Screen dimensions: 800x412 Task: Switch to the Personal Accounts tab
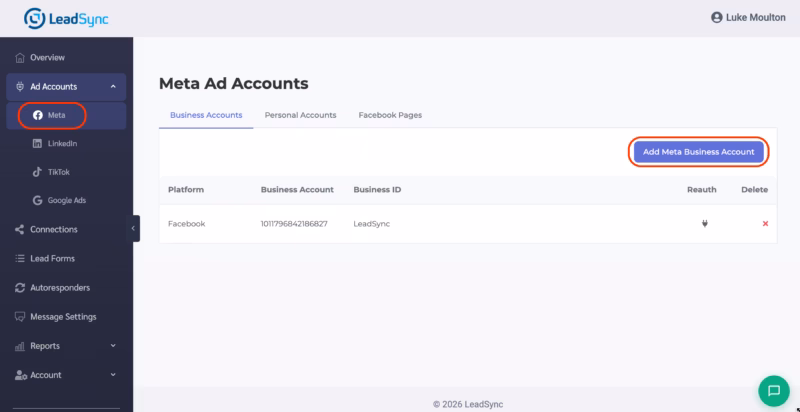click(300, 115)
